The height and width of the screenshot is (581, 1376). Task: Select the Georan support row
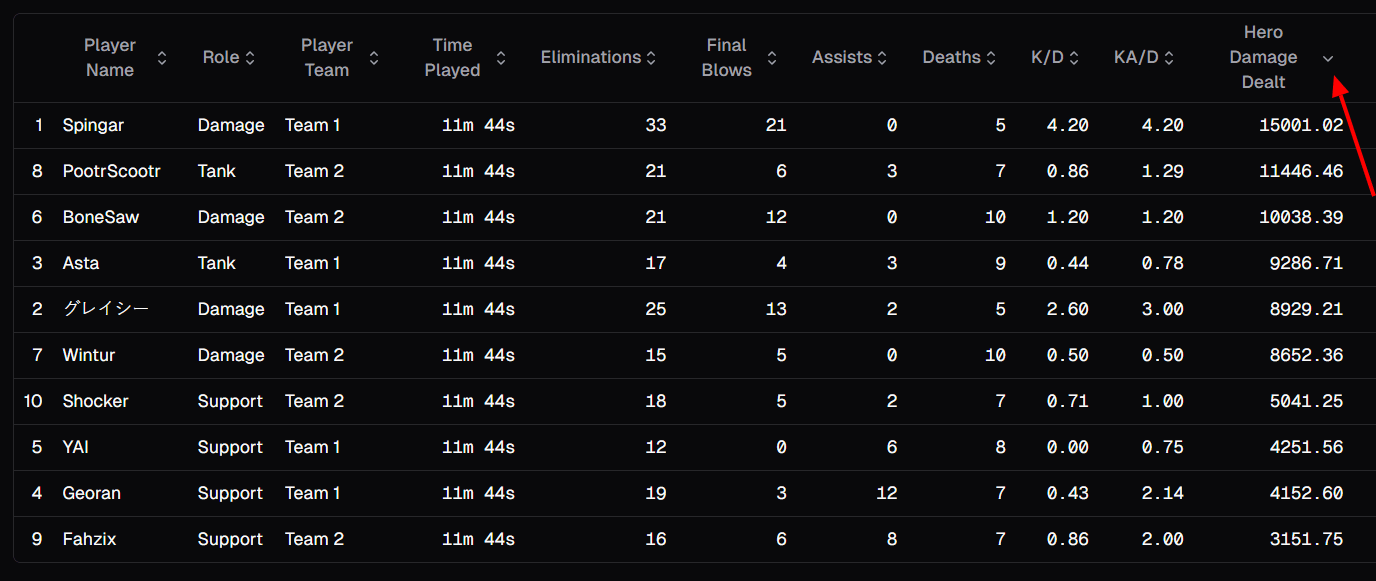(x=688, y=493)
